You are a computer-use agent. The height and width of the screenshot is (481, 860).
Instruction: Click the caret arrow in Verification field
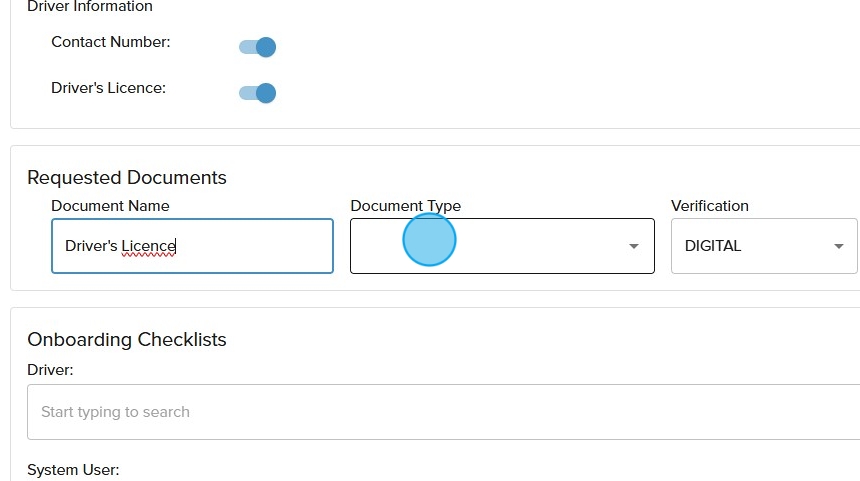(x=838, y=247)
